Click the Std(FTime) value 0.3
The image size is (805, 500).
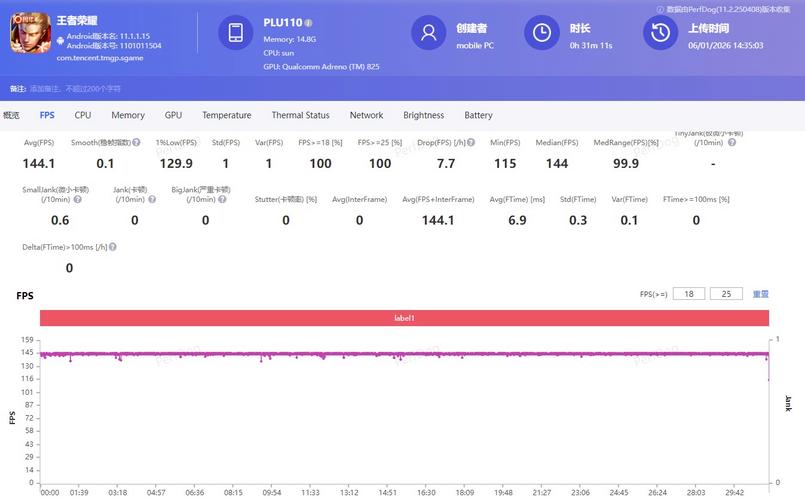click(578, 220)
